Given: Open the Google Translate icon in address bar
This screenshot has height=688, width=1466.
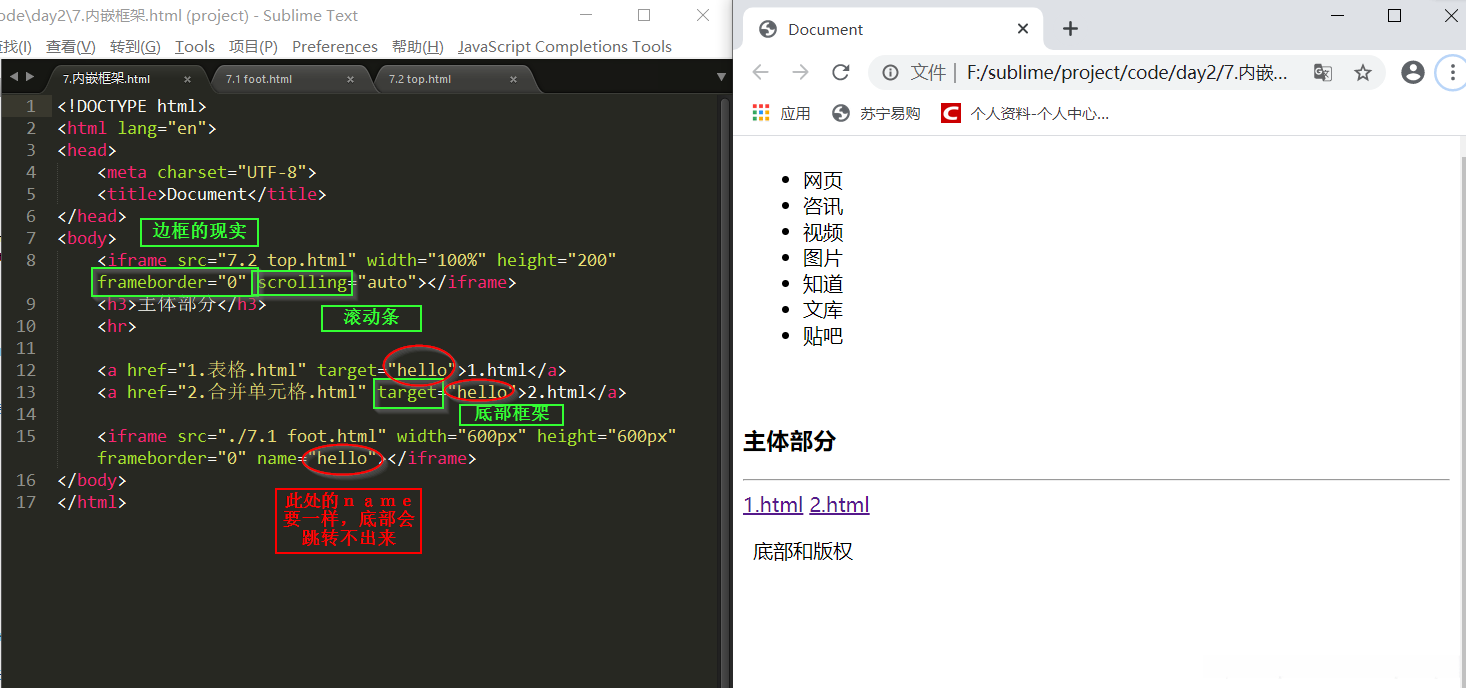Looking at the screenshot, I should point(1322,72).
